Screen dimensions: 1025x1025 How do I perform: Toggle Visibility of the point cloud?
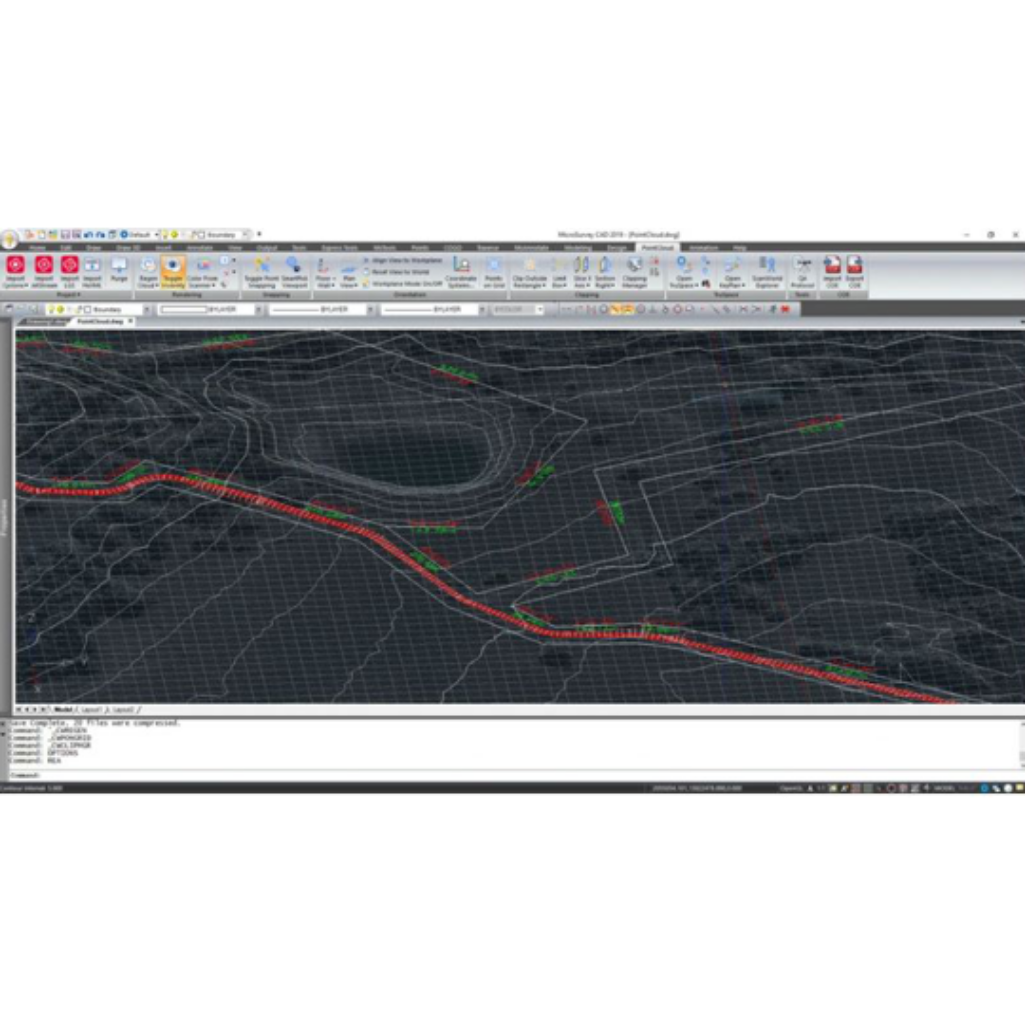(x=173, y=270)
